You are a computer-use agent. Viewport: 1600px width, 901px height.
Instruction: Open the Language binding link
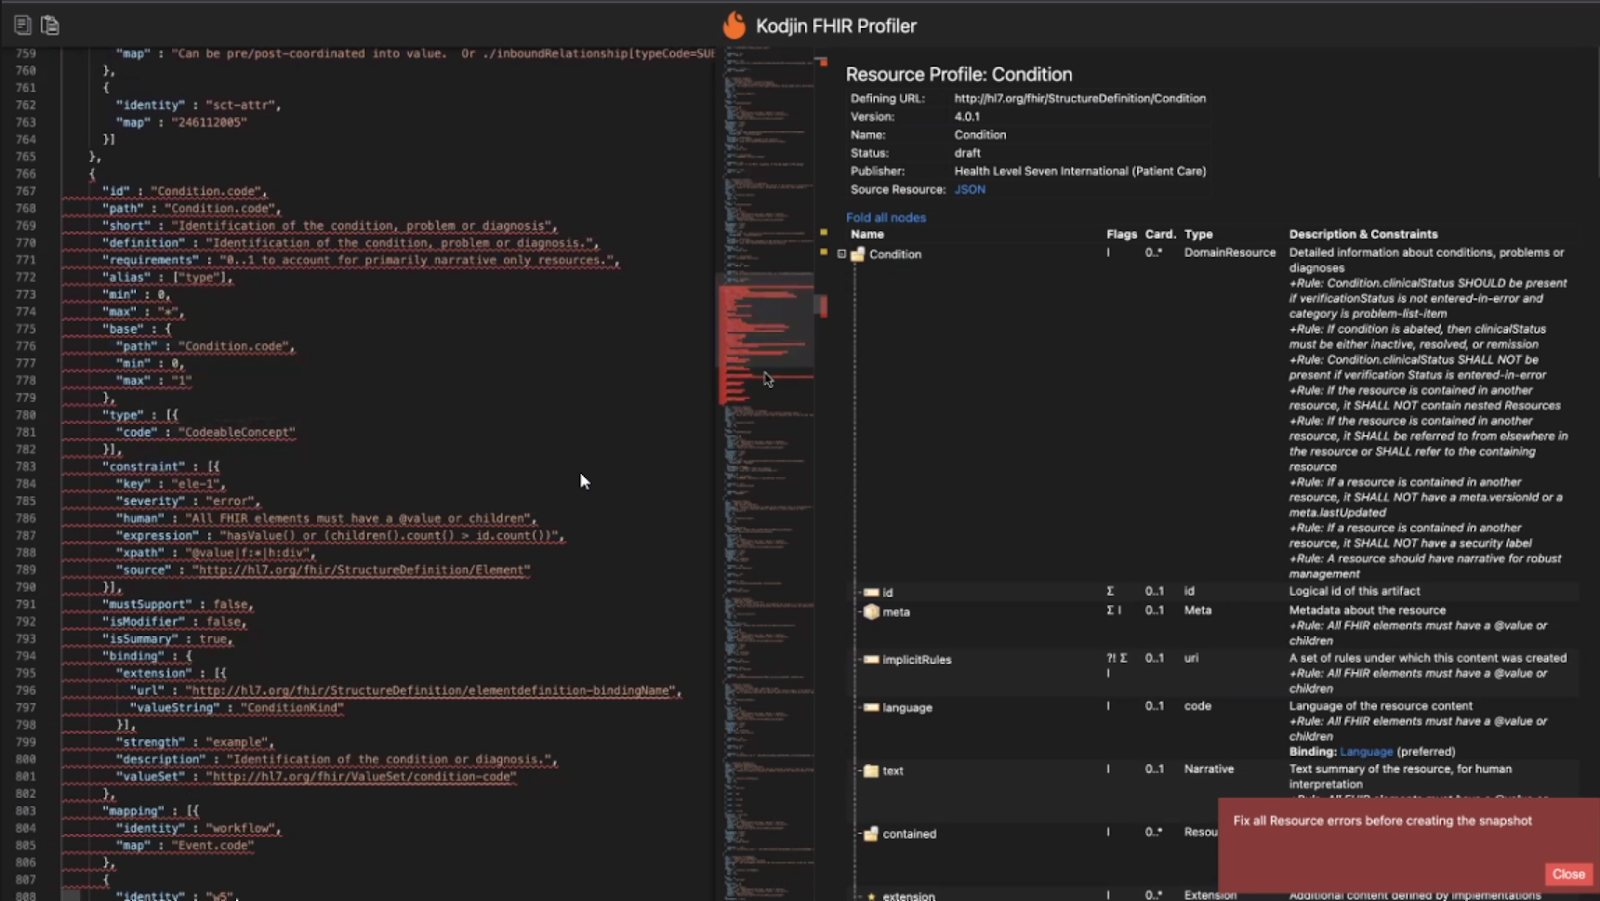(x=1366, y=751)
